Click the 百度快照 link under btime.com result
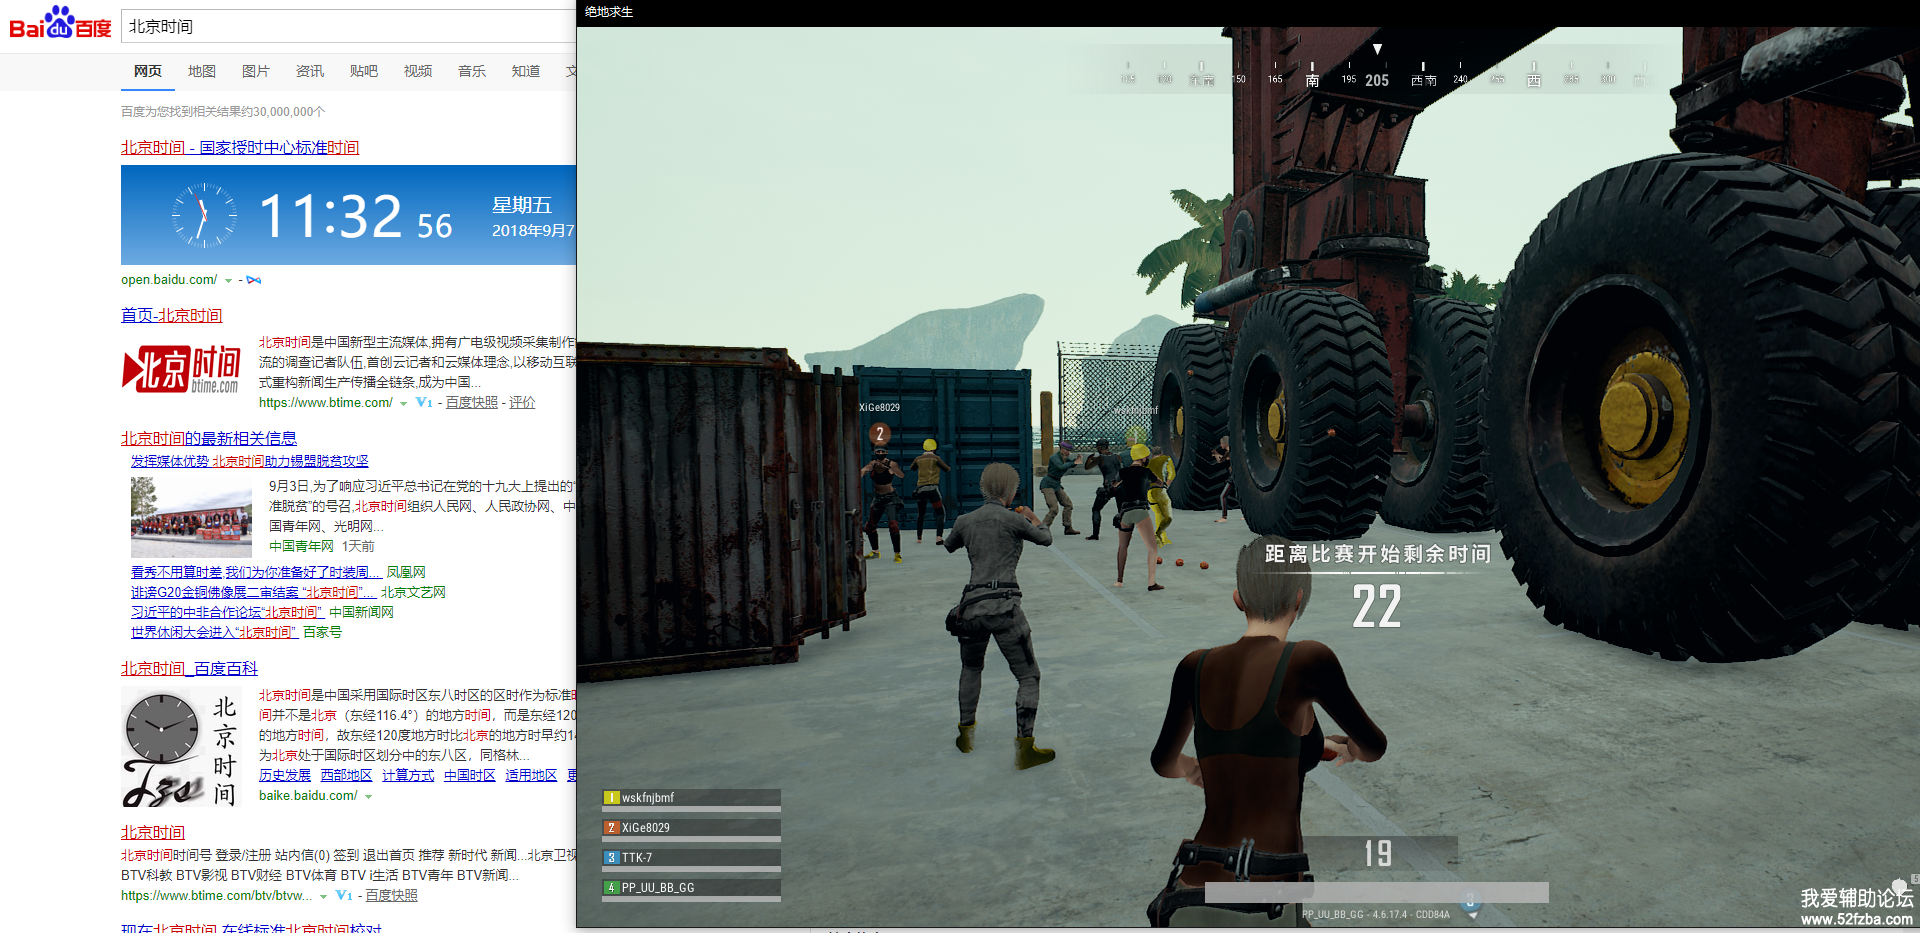The height and width of the screenshot is (933, 1920). pyautogui.click(x=471, y=403)
